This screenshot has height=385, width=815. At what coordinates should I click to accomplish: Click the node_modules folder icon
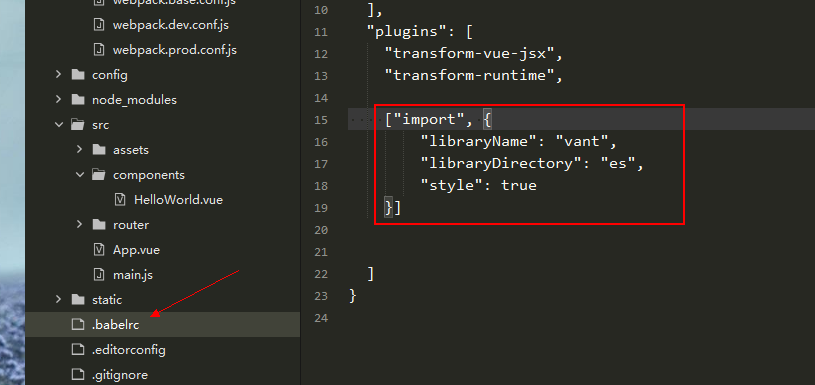point(78,100)
